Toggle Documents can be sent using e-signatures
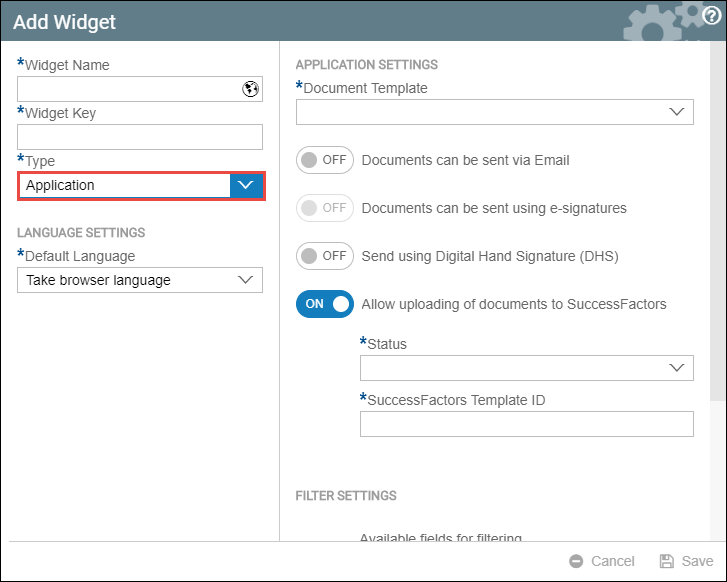The width and height of the screenshot is (727, 582). pos(325,208)
